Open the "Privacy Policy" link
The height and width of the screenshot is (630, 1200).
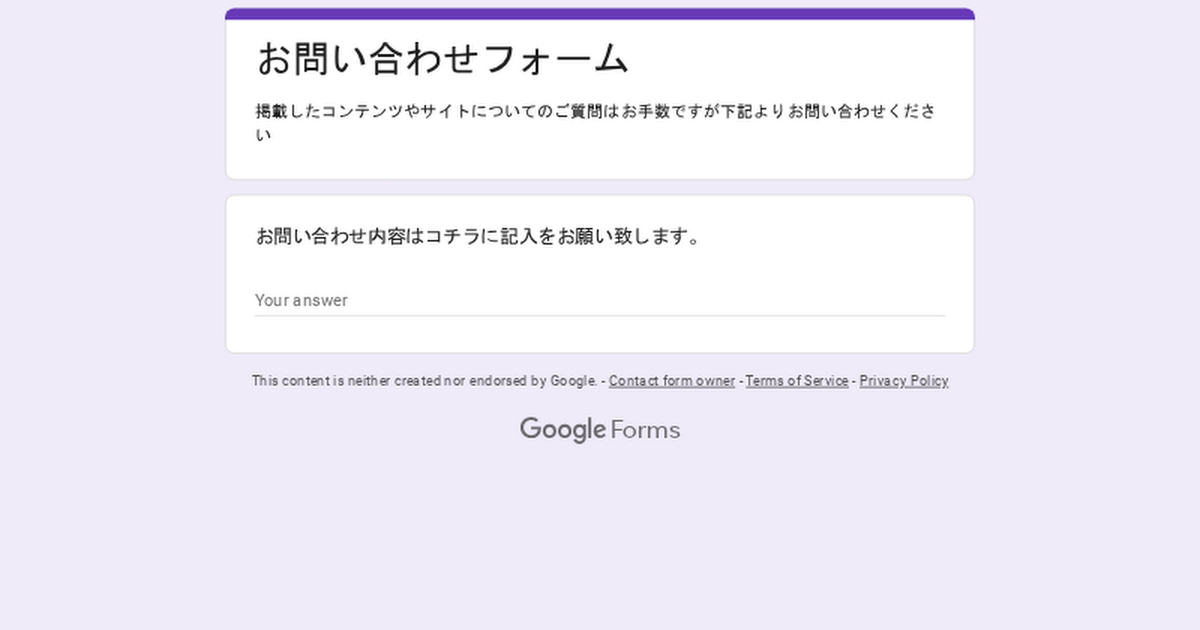coord(903,381)
